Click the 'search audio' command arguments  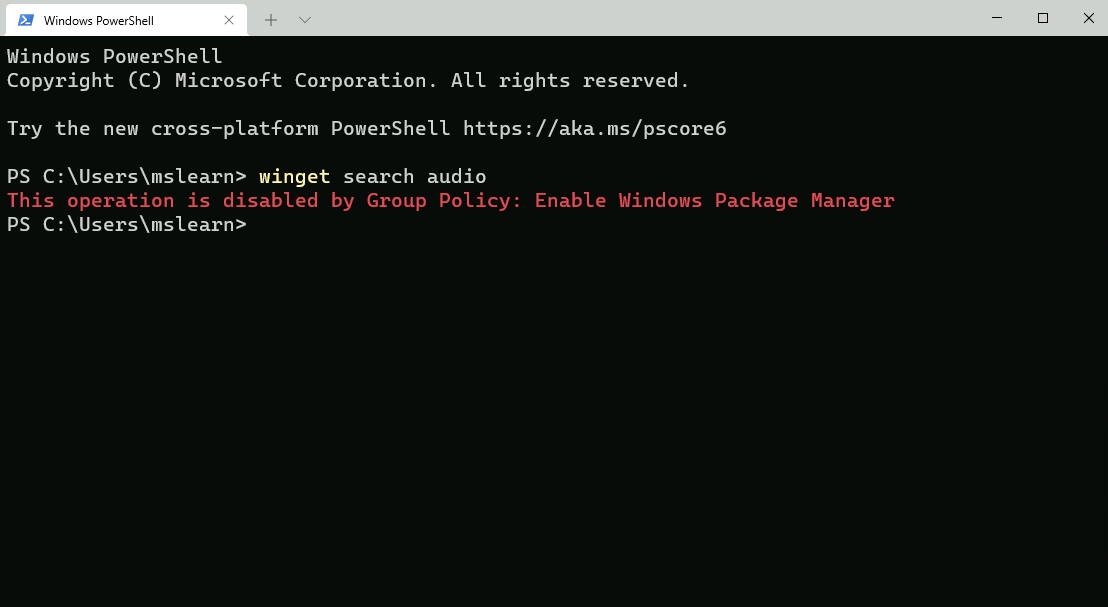[413, 176]
